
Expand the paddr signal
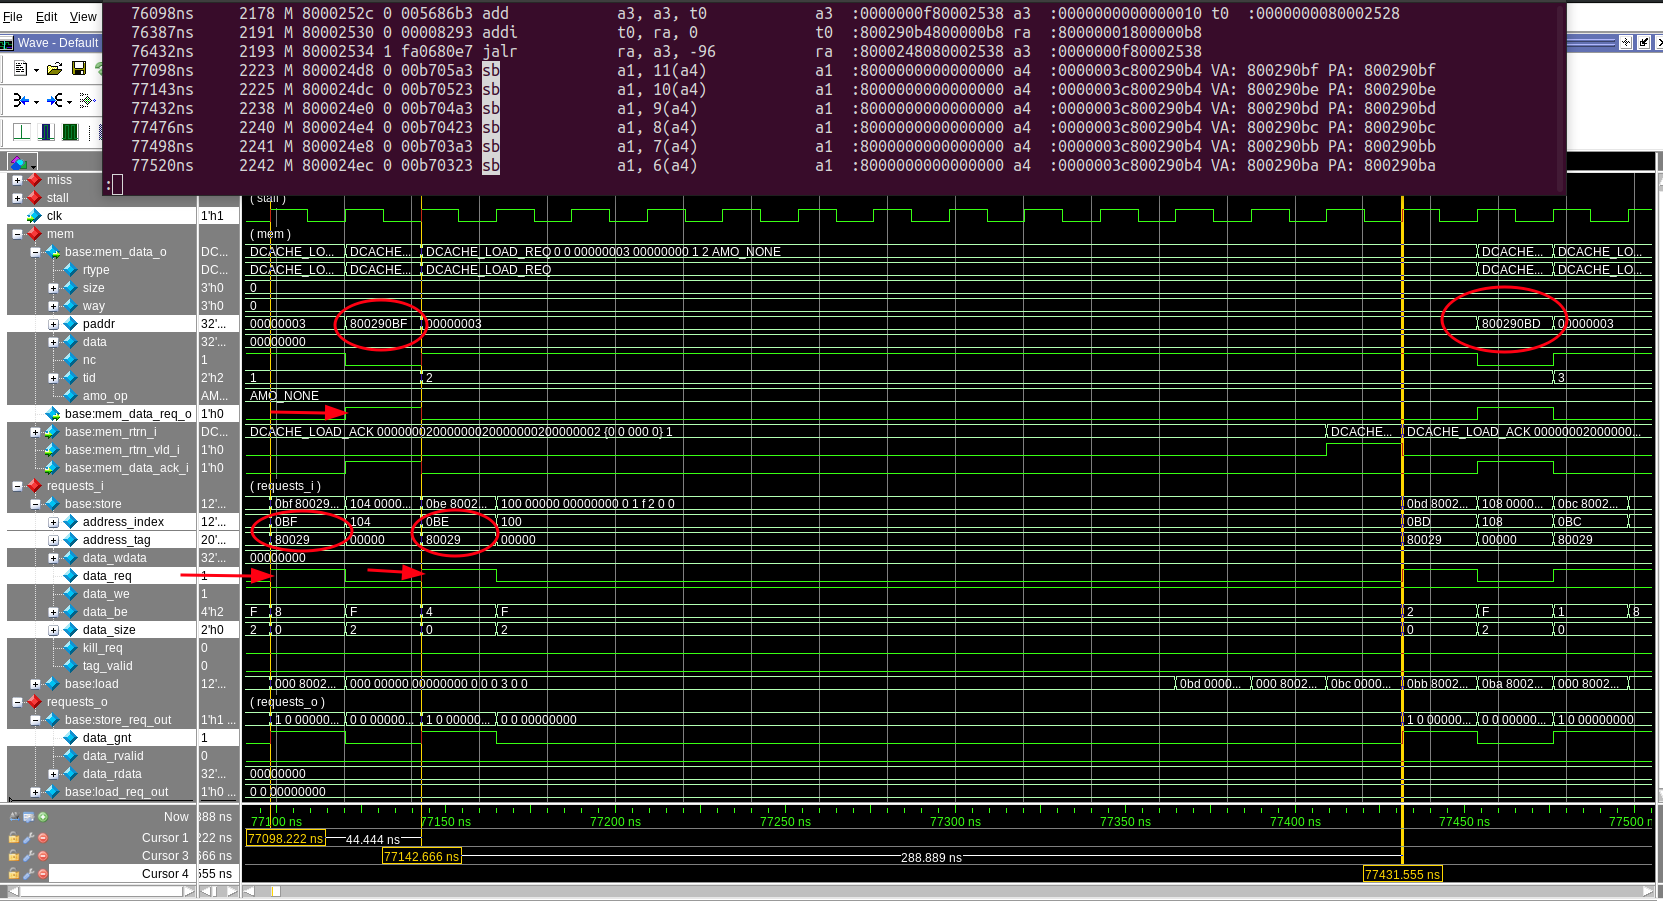pos(53,324)
